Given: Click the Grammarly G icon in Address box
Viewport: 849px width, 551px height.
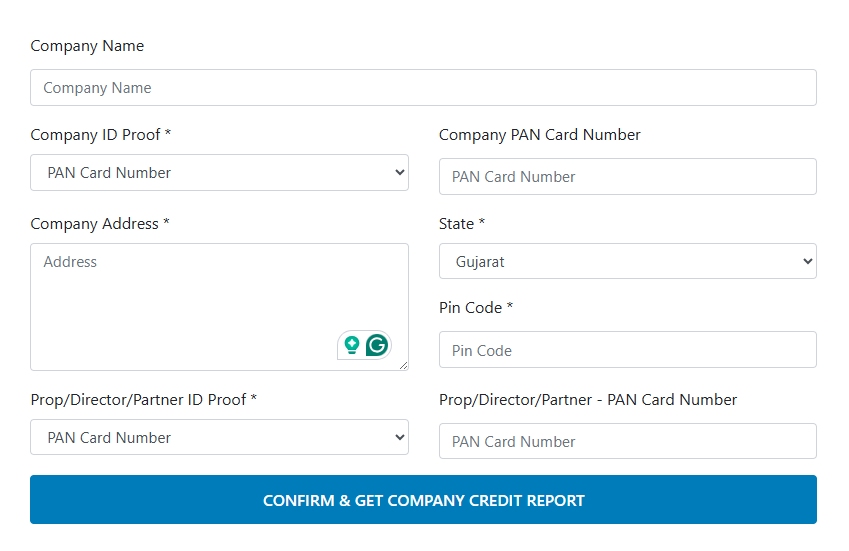Looking at the screenshot, I should click(377, 346).
